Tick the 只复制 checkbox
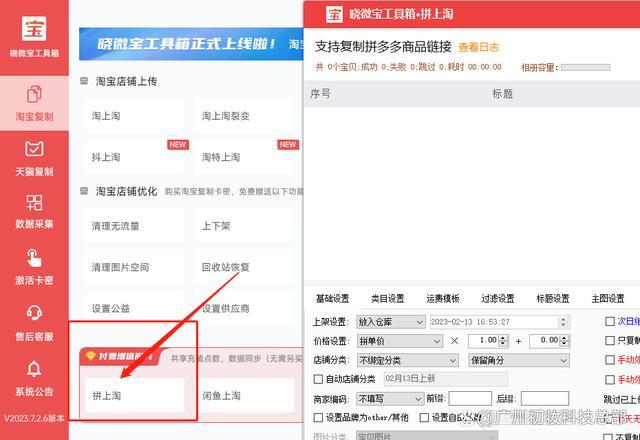Viewport: 640px width, 440px height. (x=610, y=340)
